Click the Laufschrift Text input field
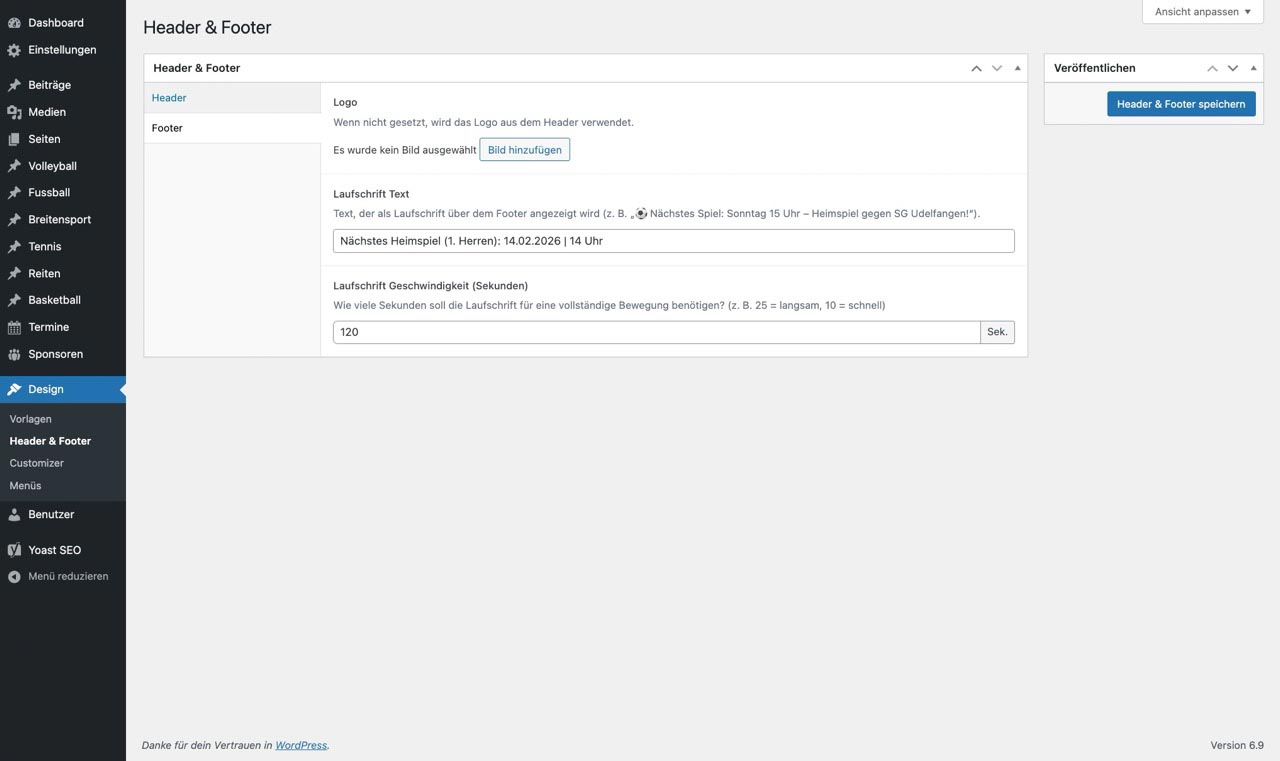 [673, 241]
